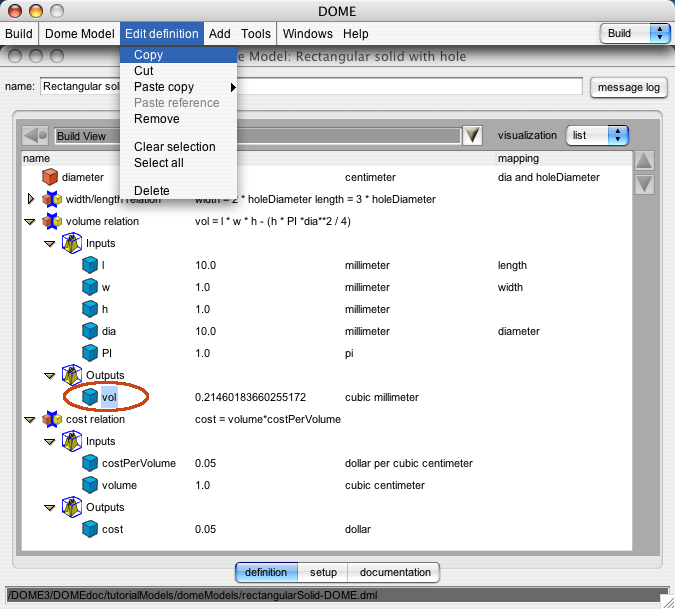Choose Clear selection from the menu
This screenshot has height=609, width=675.
[x=179, y=147]
